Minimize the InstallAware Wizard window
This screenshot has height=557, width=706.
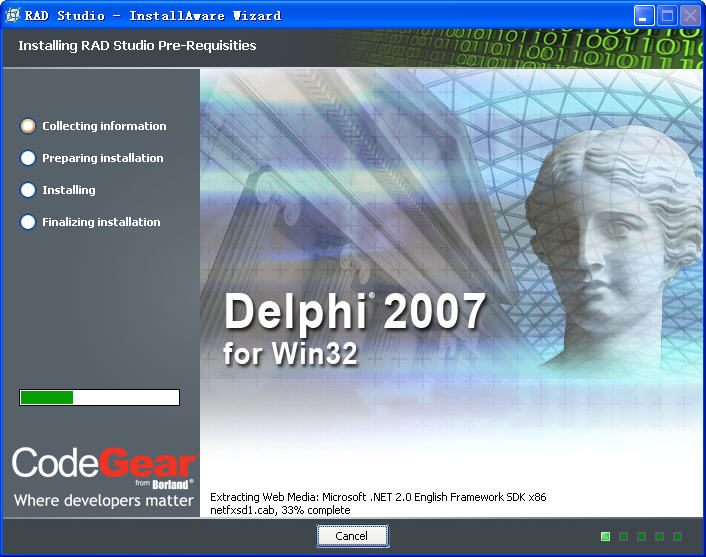(644, 16)
